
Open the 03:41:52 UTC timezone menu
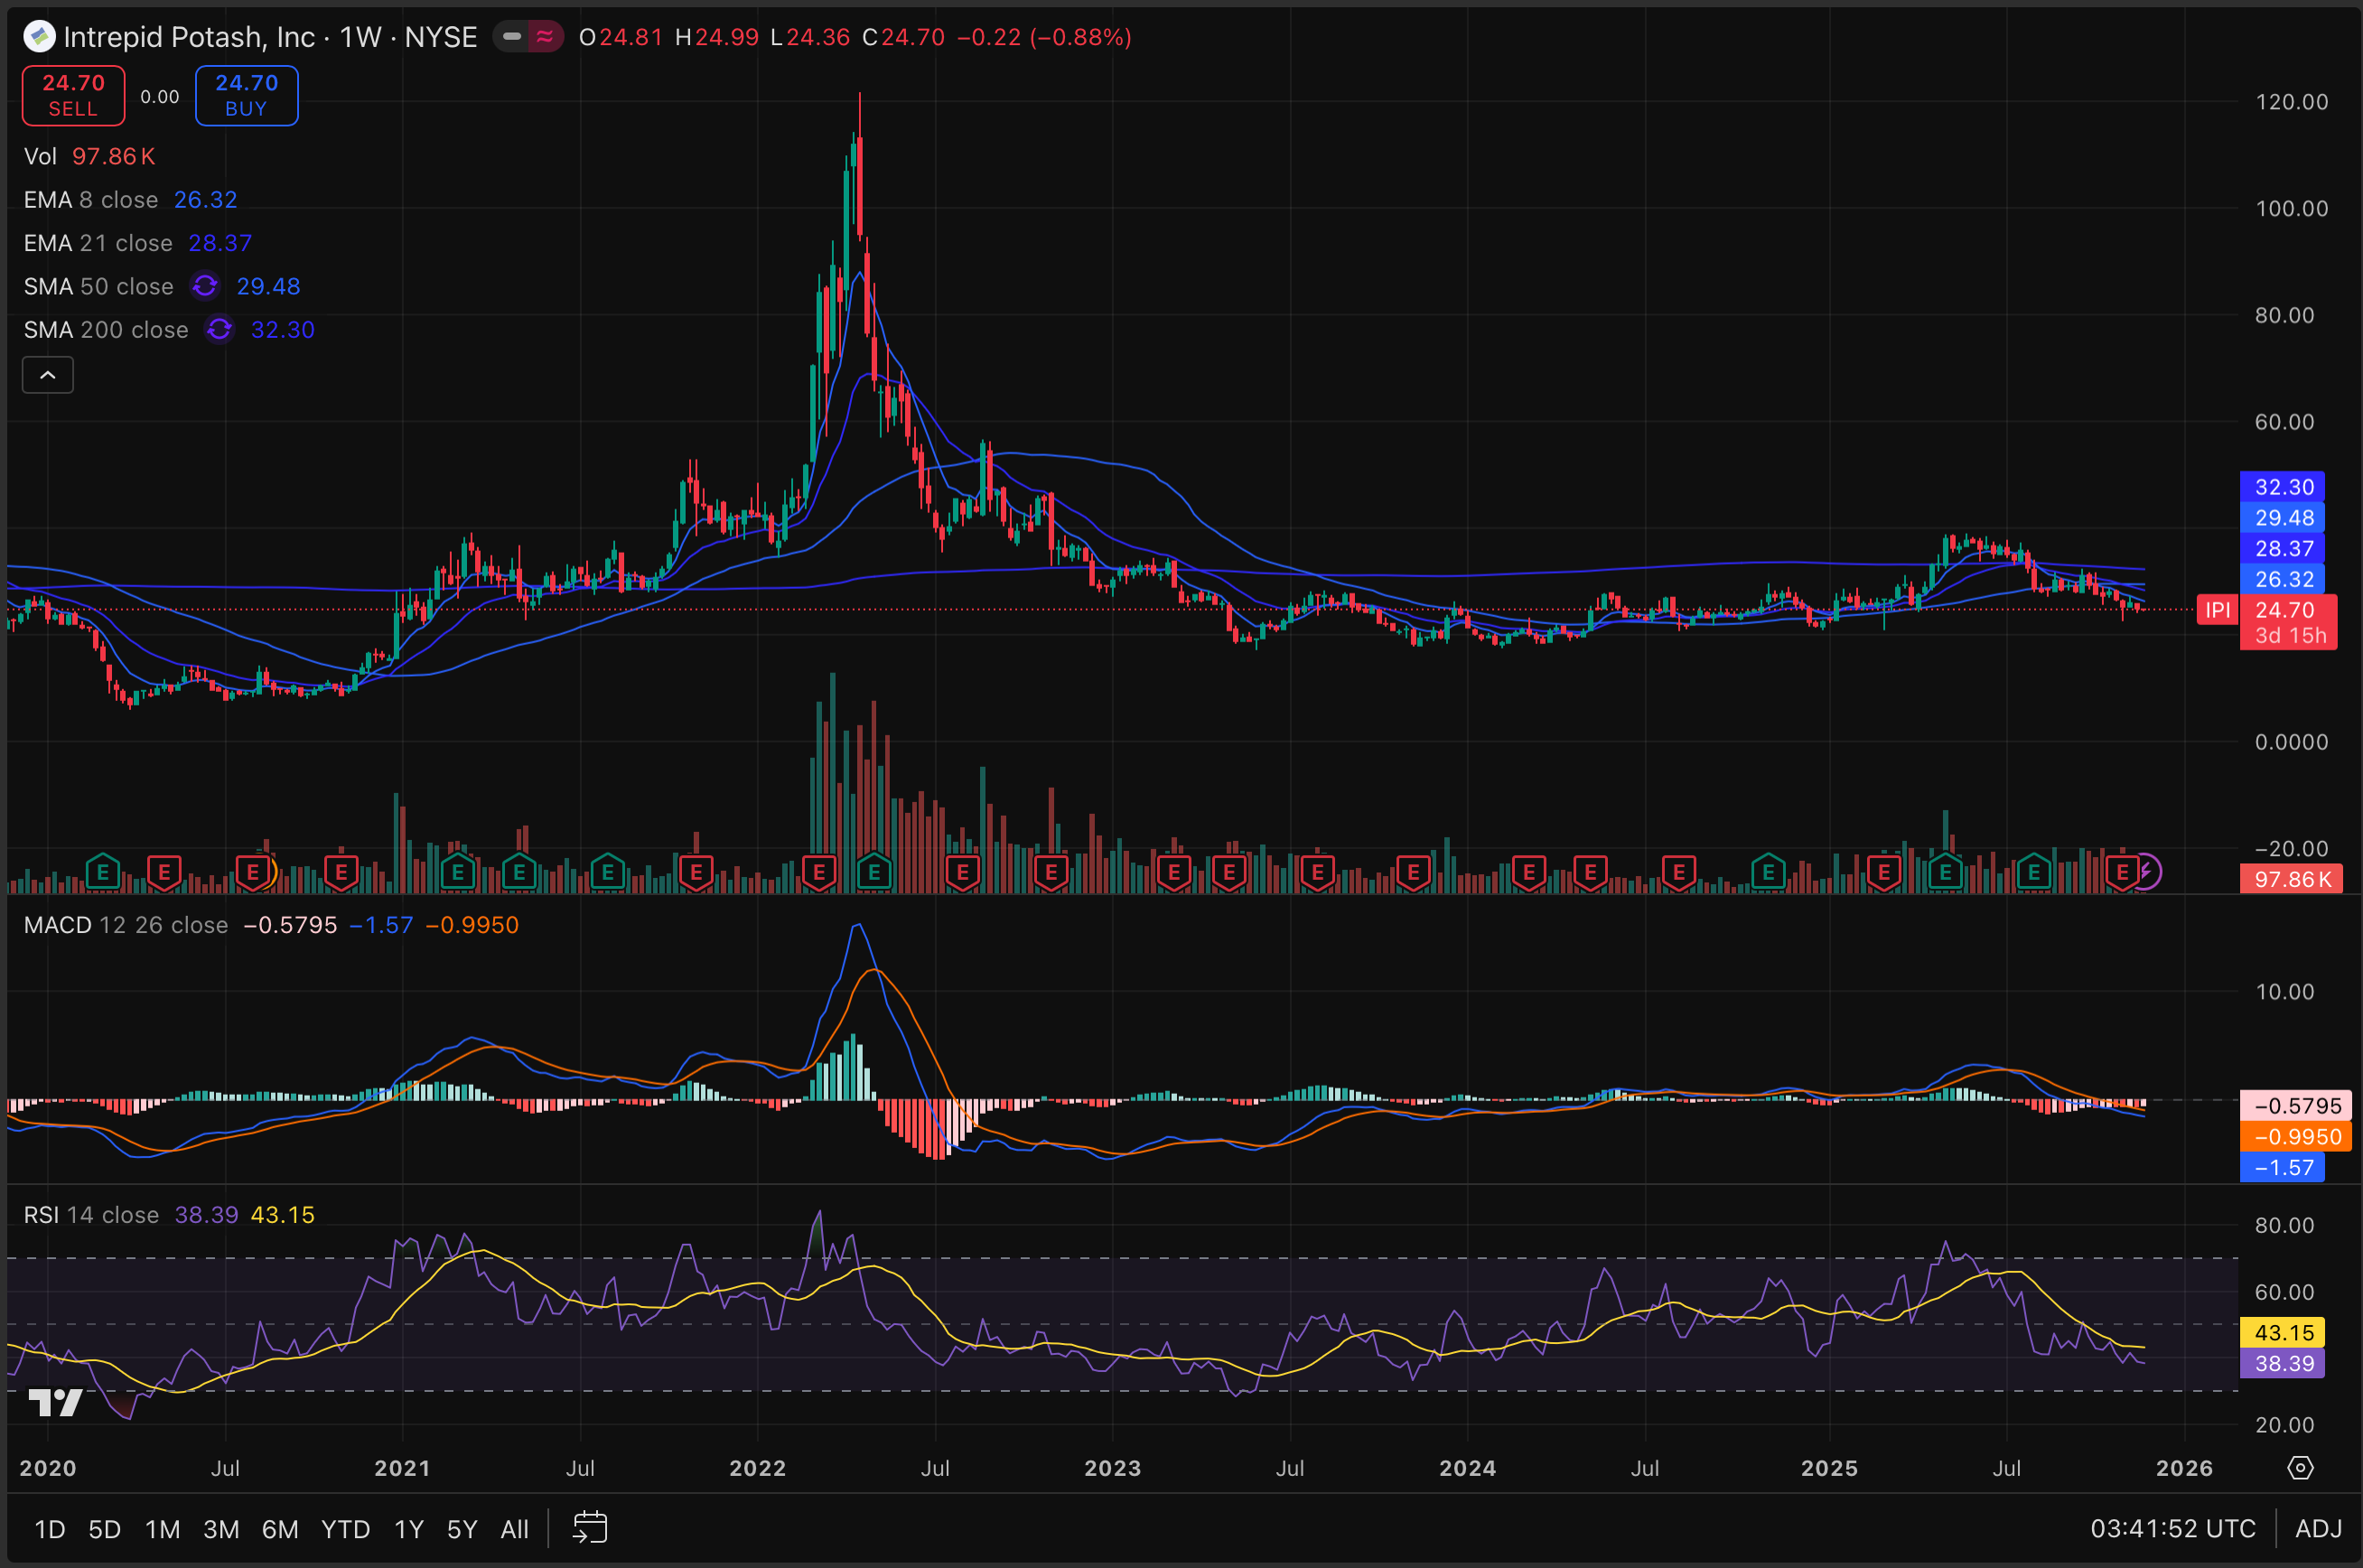tap(2172, 1529)
